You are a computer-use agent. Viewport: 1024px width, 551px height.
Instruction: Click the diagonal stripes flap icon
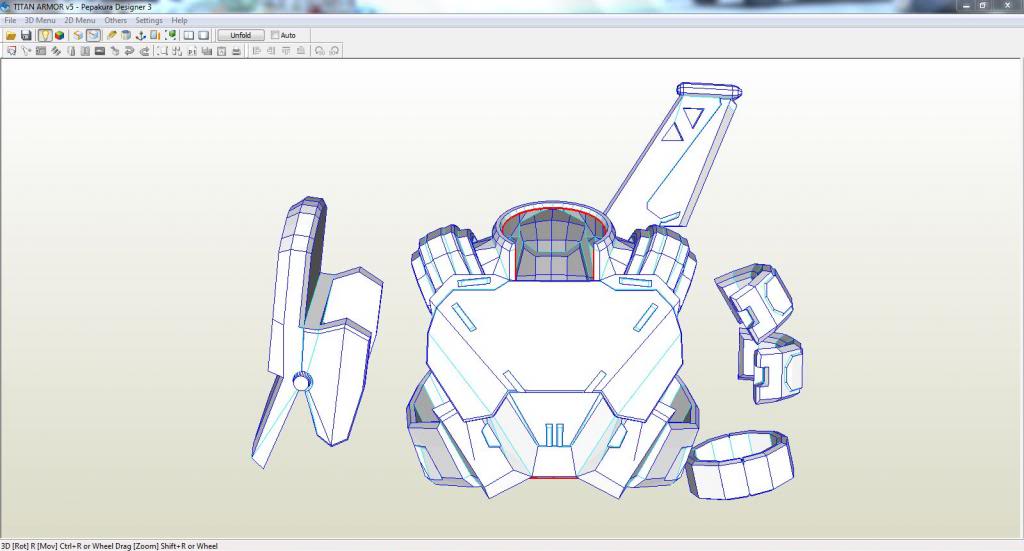[56, 51]
